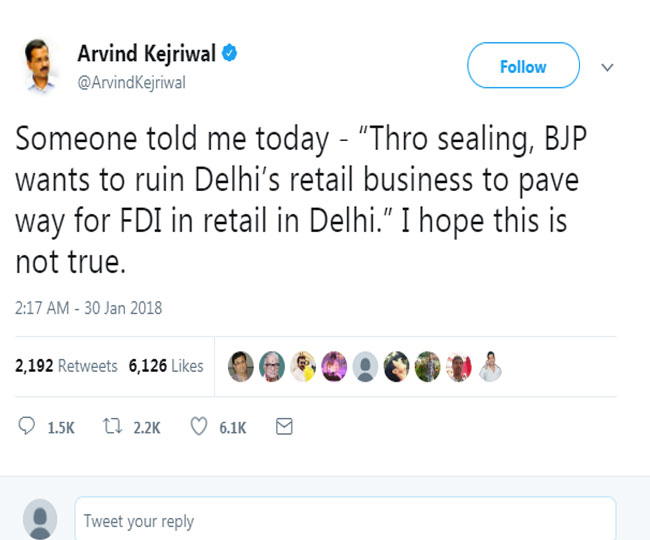Click the envelope direct message icon

(284, 427)
